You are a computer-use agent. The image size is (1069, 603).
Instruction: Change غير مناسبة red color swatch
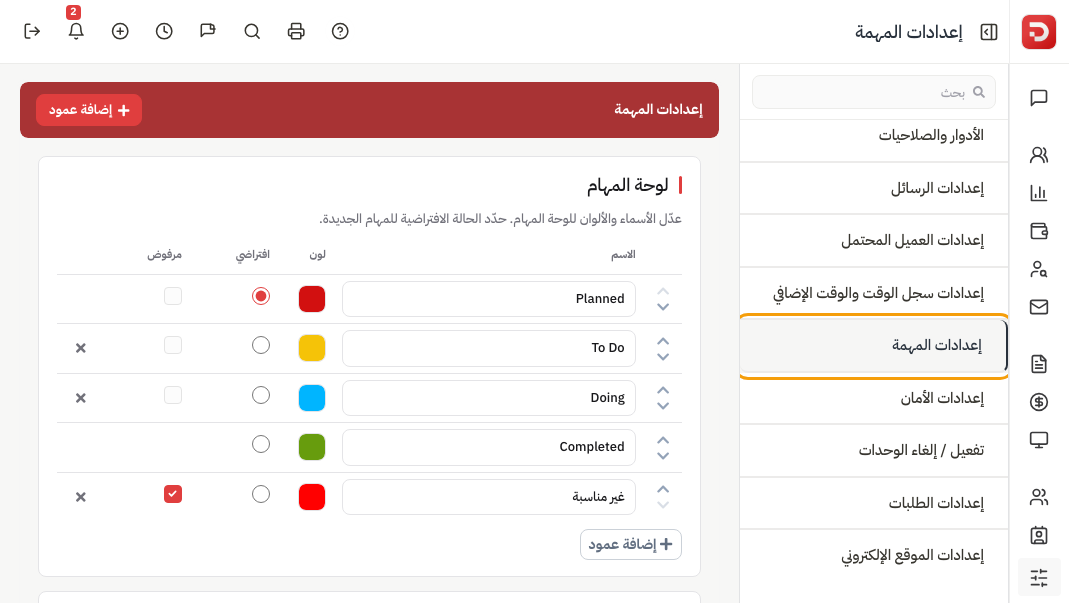[x=312, y=497]
